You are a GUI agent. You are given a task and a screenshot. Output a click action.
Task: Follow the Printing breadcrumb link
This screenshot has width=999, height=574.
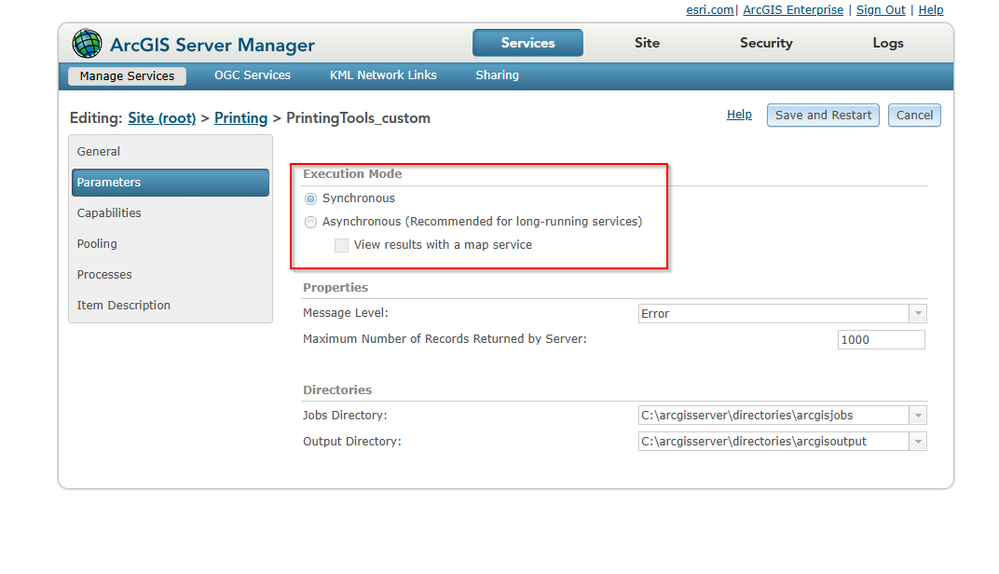241,118
